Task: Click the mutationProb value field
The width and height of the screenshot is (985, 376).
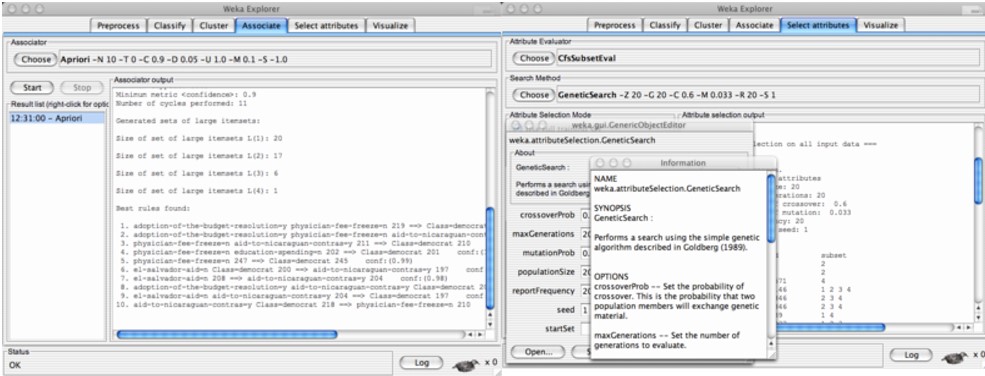Action: pyautogui.click(x=585, y=253)
